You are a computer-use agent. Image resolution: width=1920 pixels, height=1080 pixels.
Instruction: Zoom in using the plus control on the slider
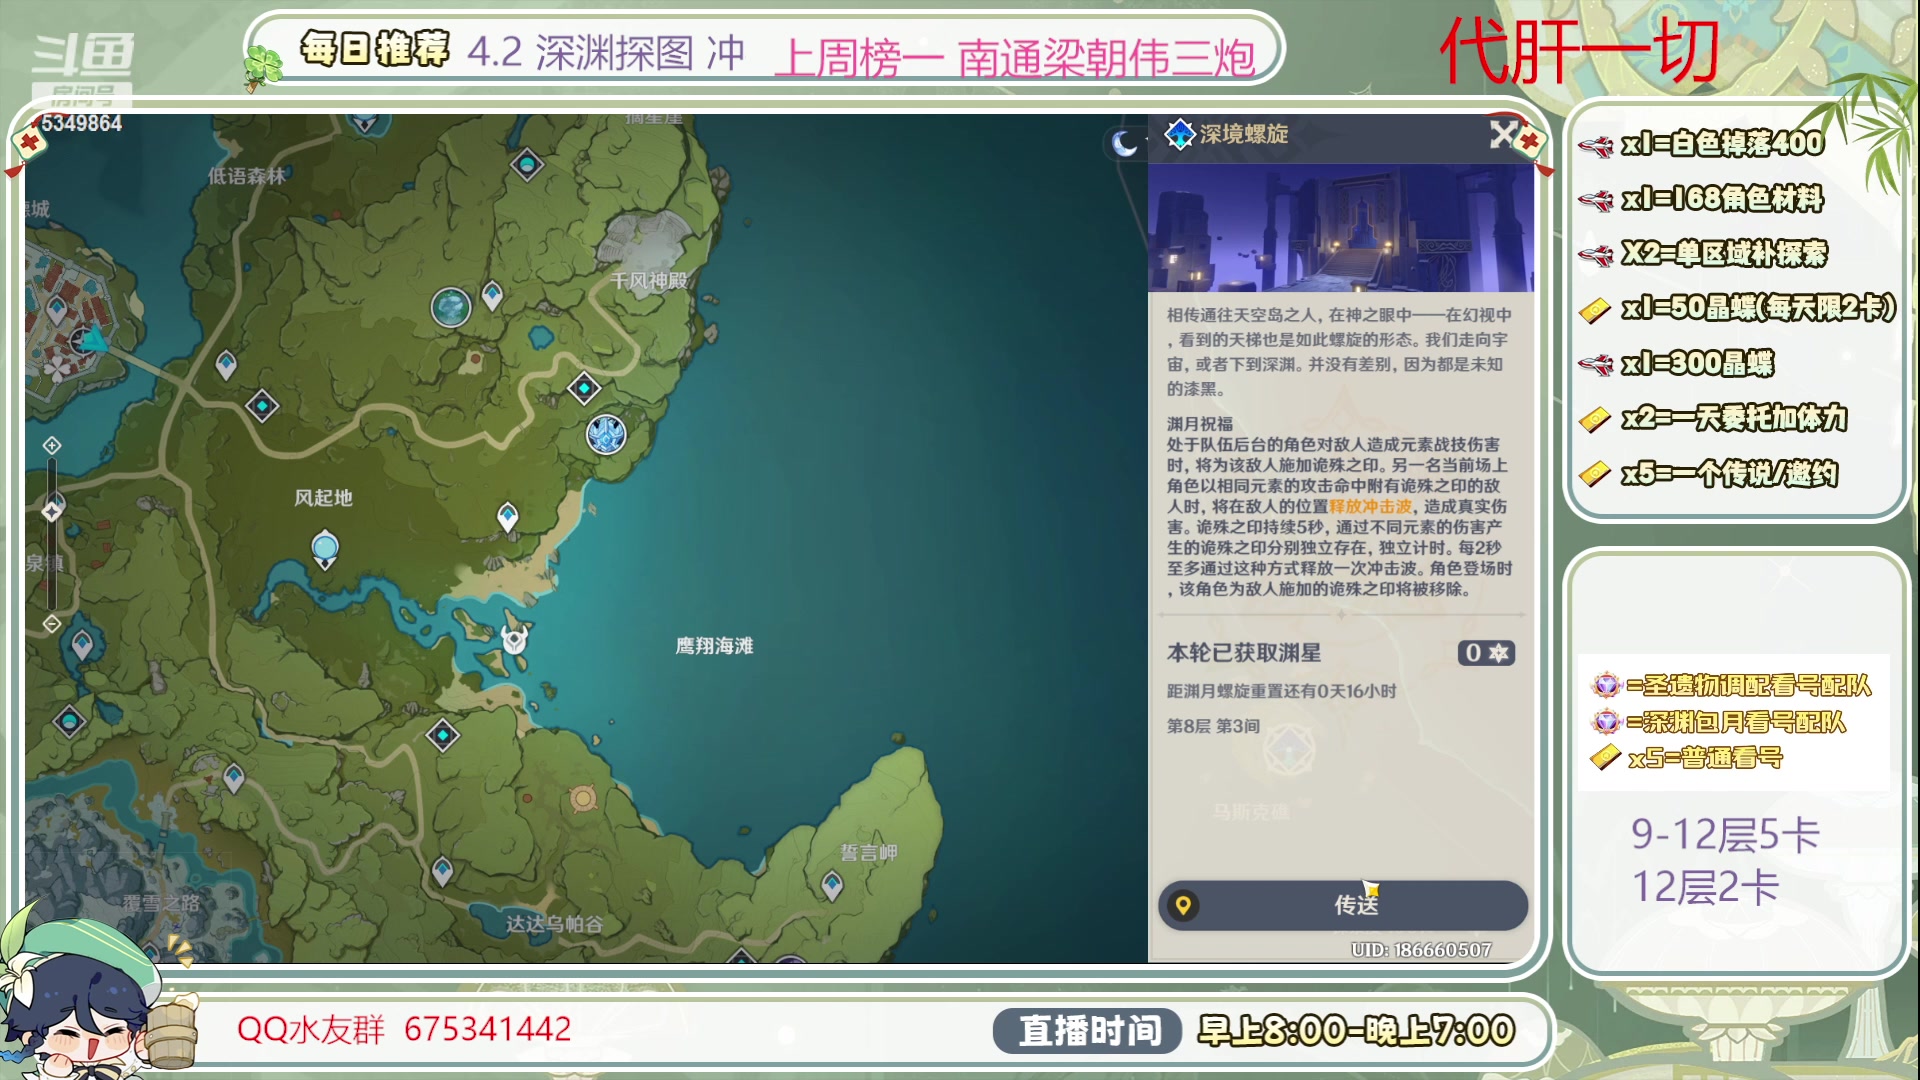point(52,446)
